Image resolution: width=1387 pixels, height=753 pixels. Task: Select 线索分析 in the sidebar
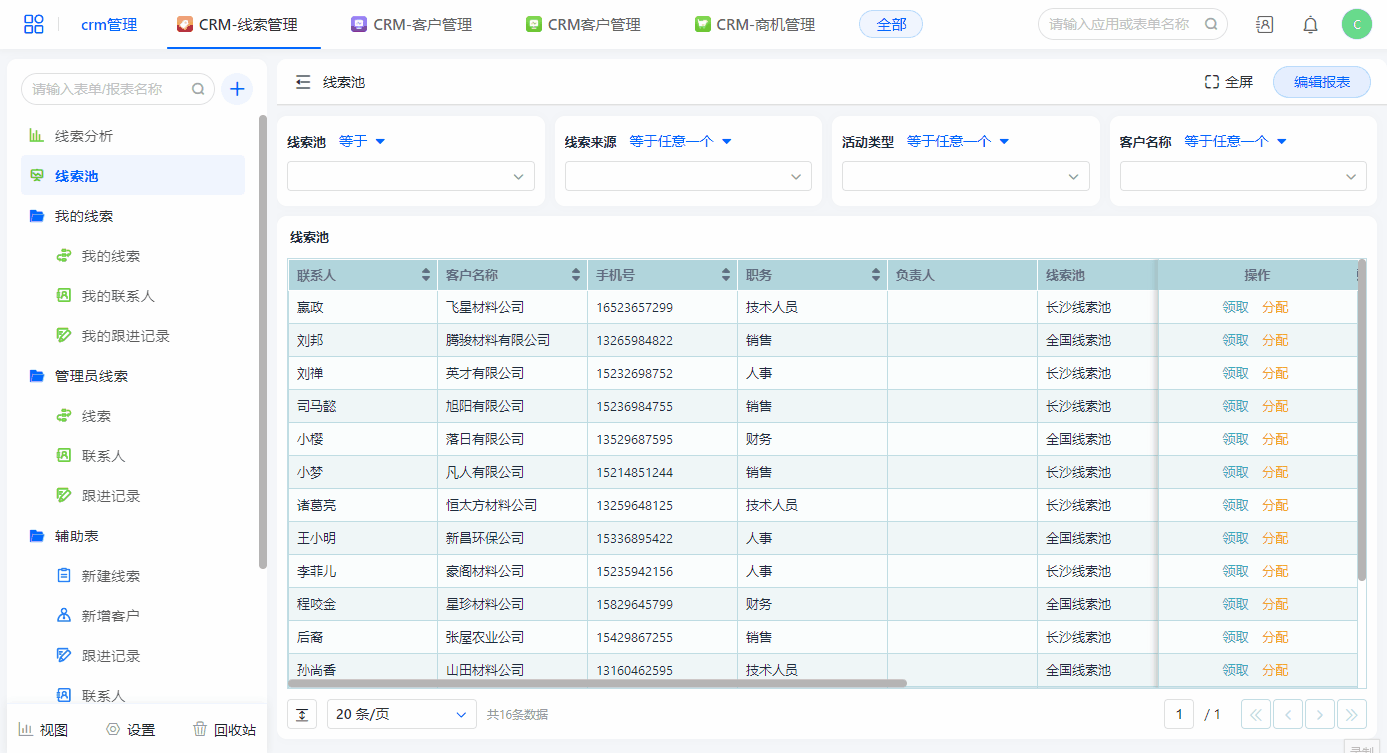click(x=84, y=136)
